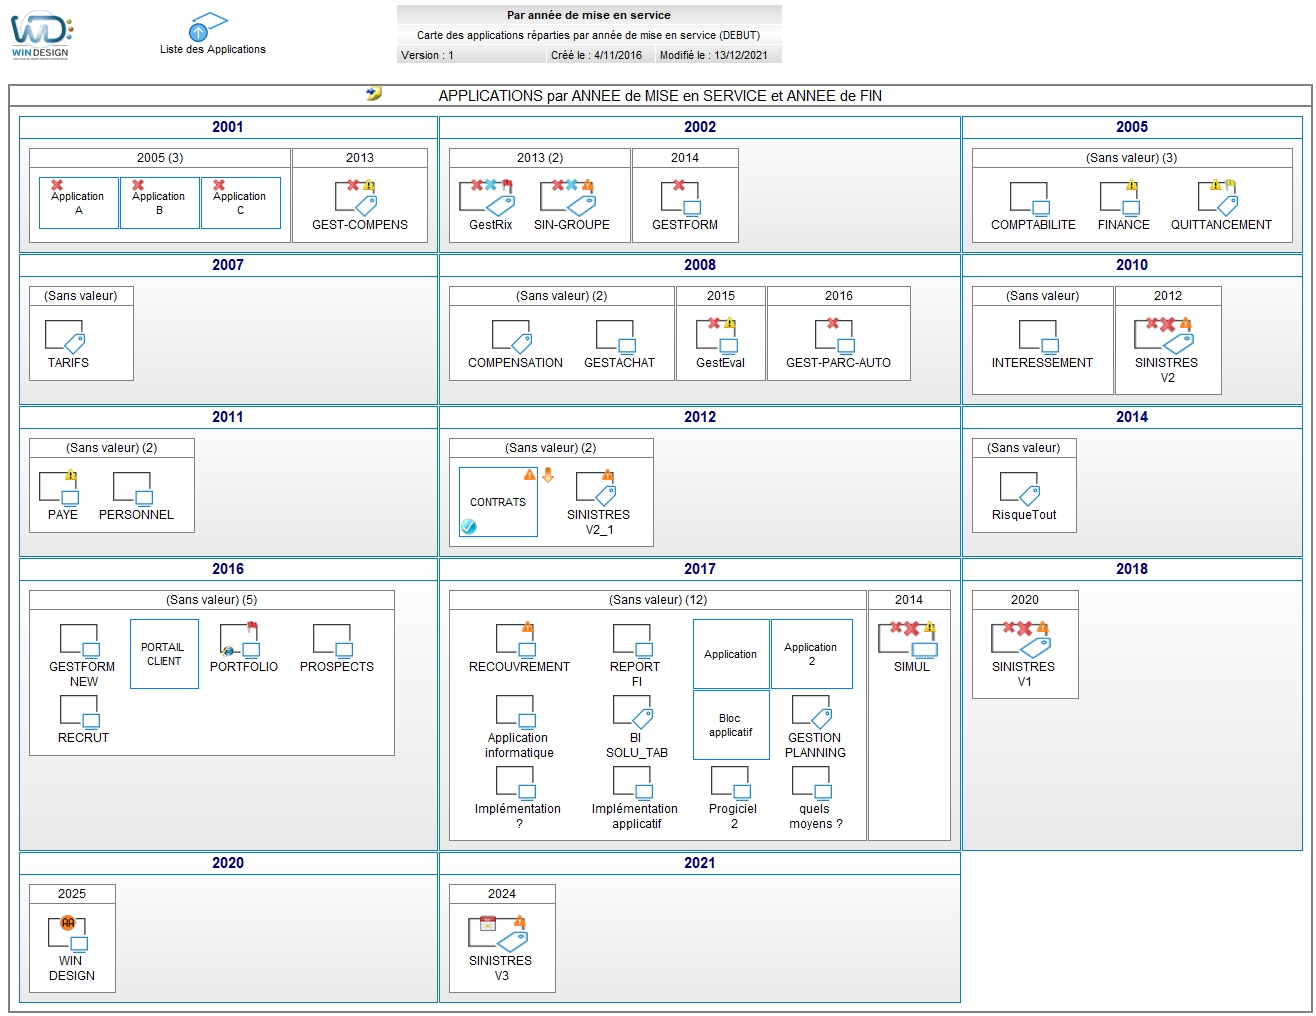Select the RisqueTout application icon
This screenshot has height=1016, width=1316.
coord(1022,488)
